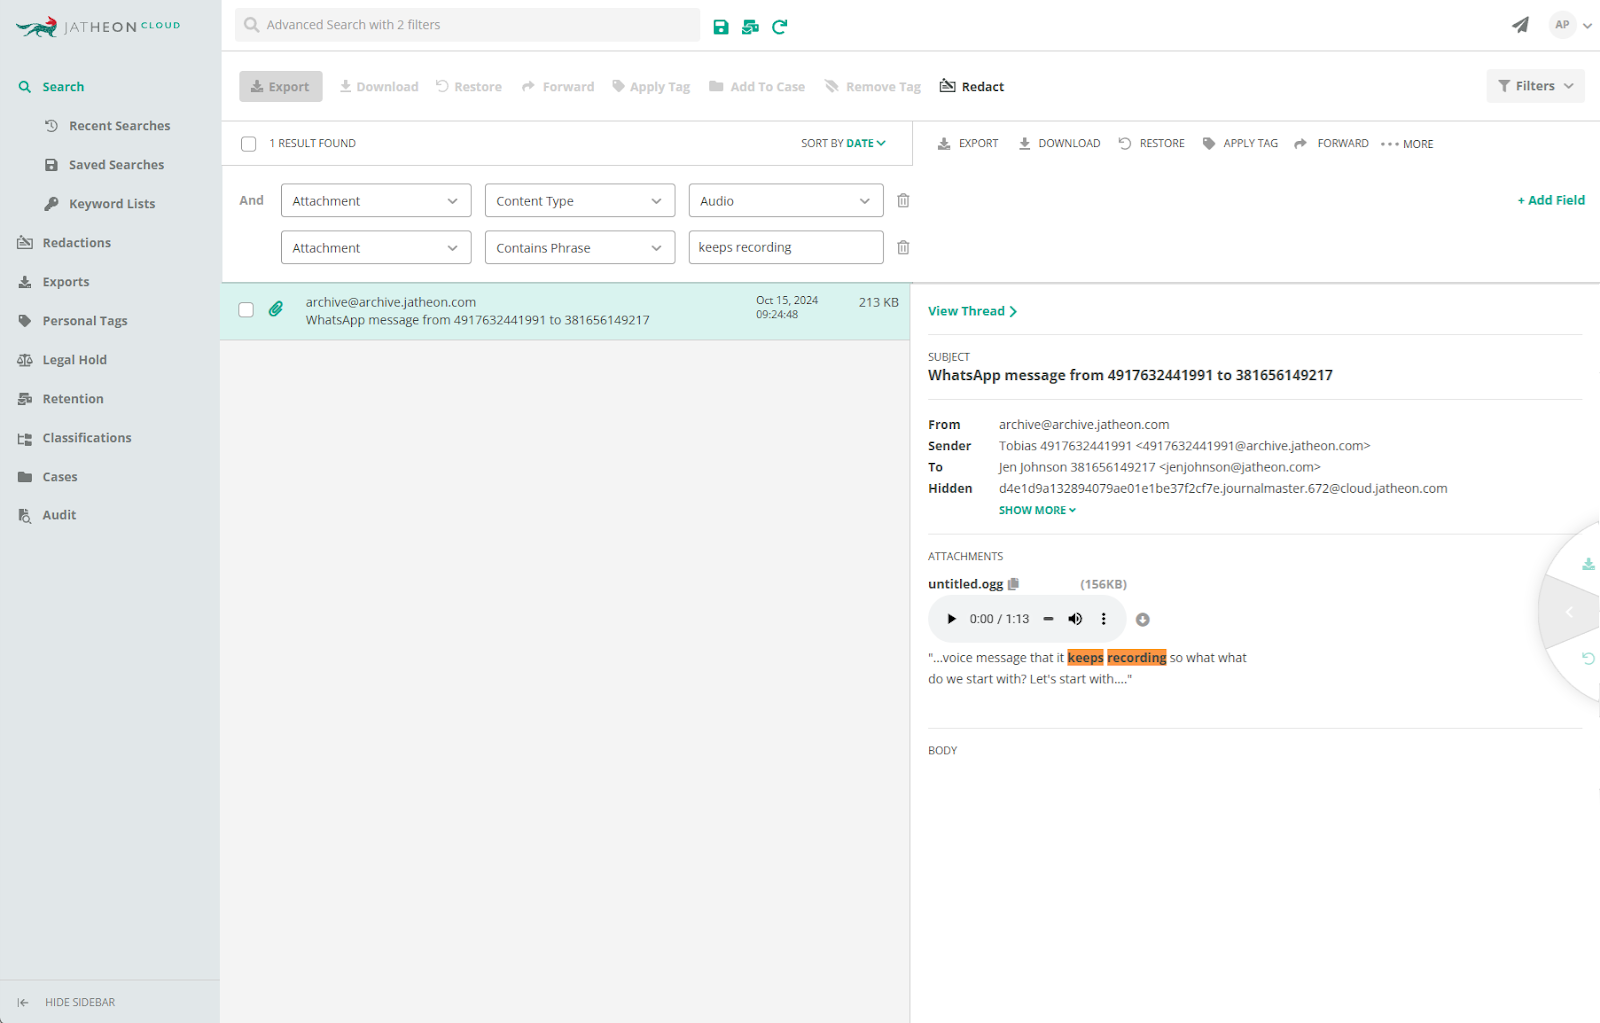Click the download icon on radial menu
The image size is (1600, 1023).
1588,564
